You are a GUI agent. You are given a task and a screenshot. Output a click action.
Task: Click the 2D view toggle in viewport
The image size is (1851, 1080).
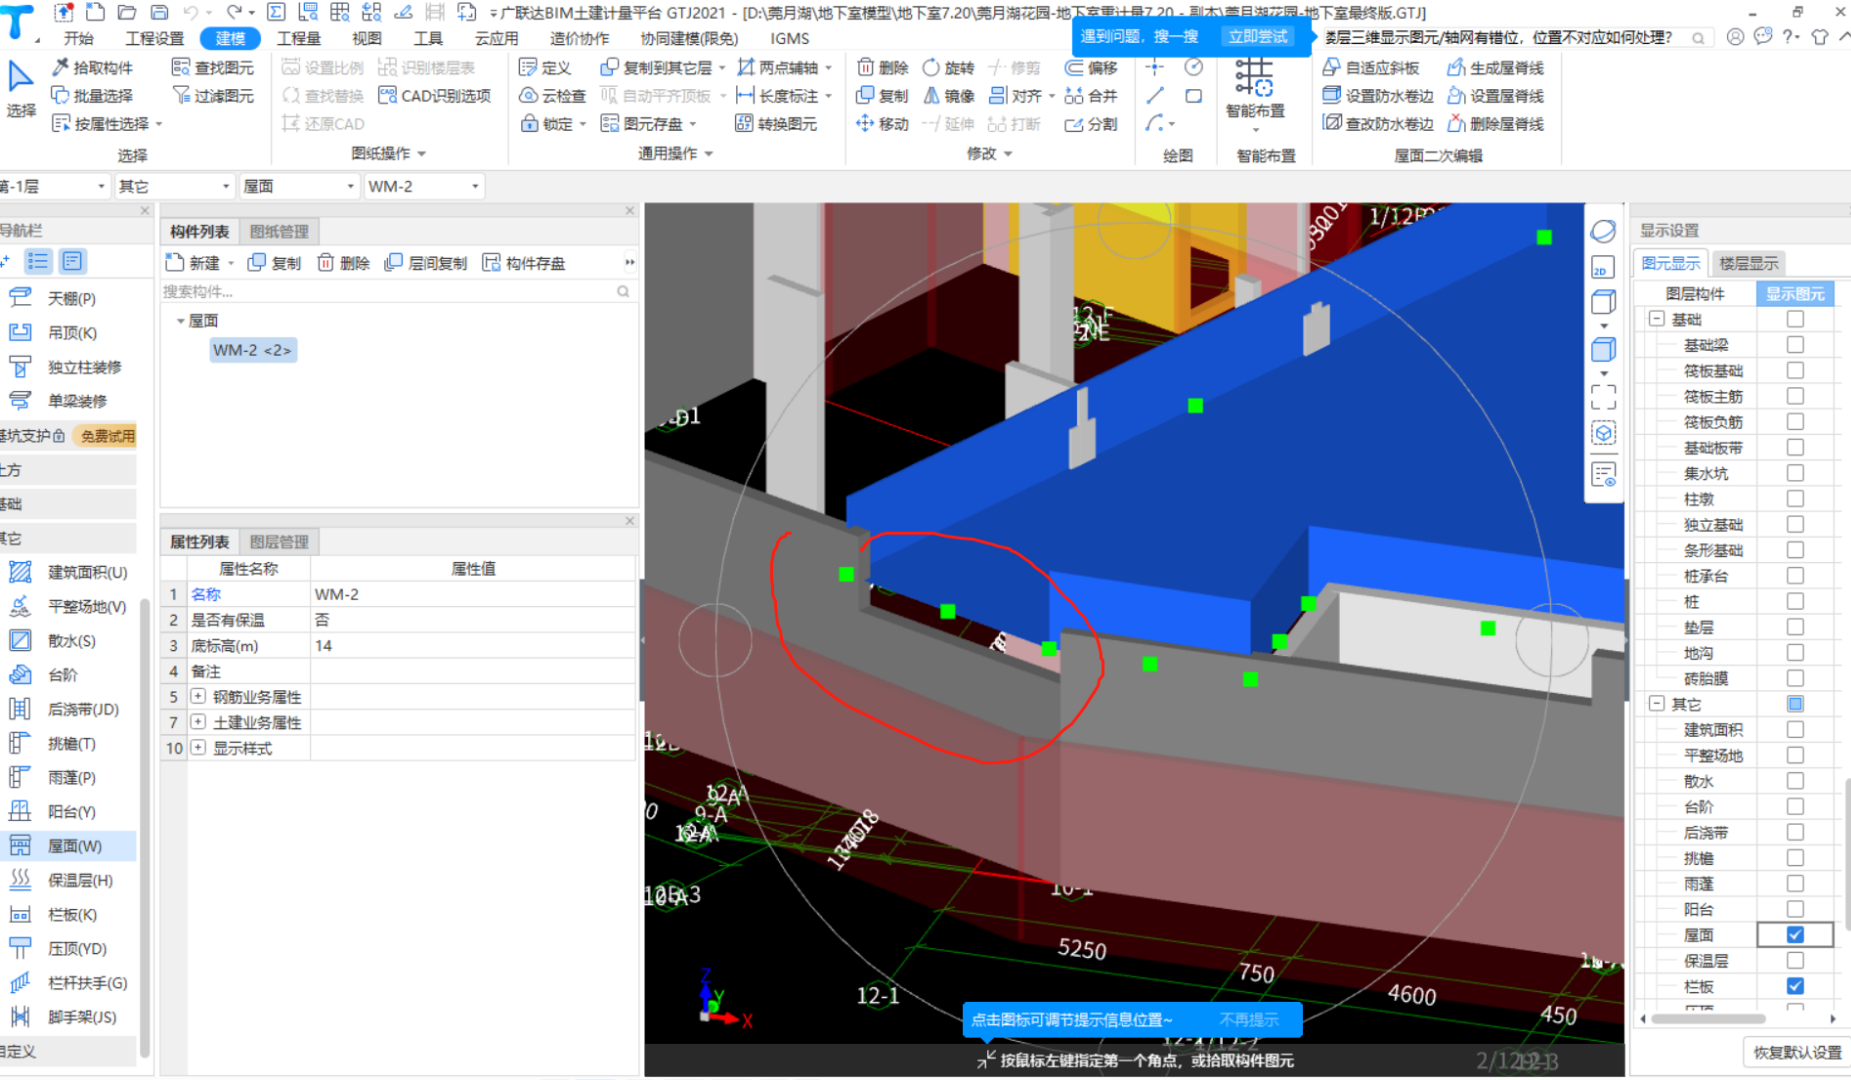click(x=1602, y=267)
